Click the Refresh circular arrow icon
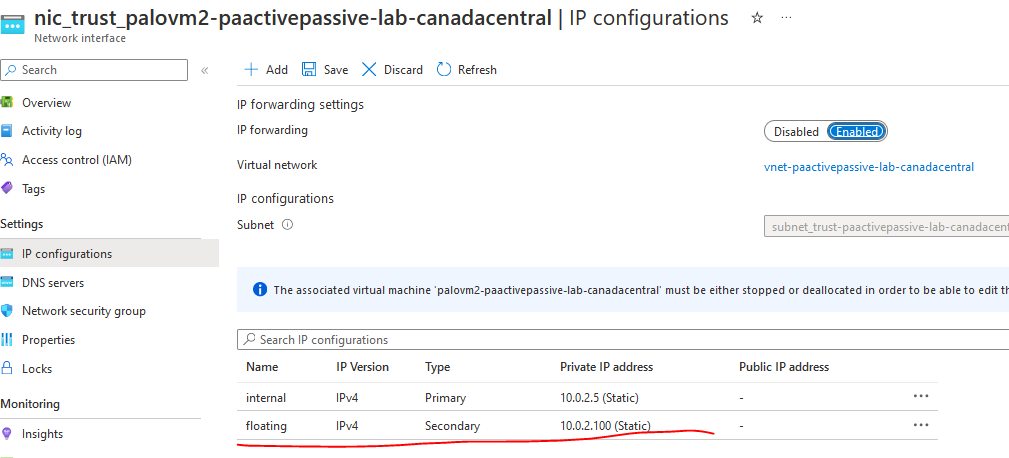This screenshot has height=458, width=1009. (445, 70)
